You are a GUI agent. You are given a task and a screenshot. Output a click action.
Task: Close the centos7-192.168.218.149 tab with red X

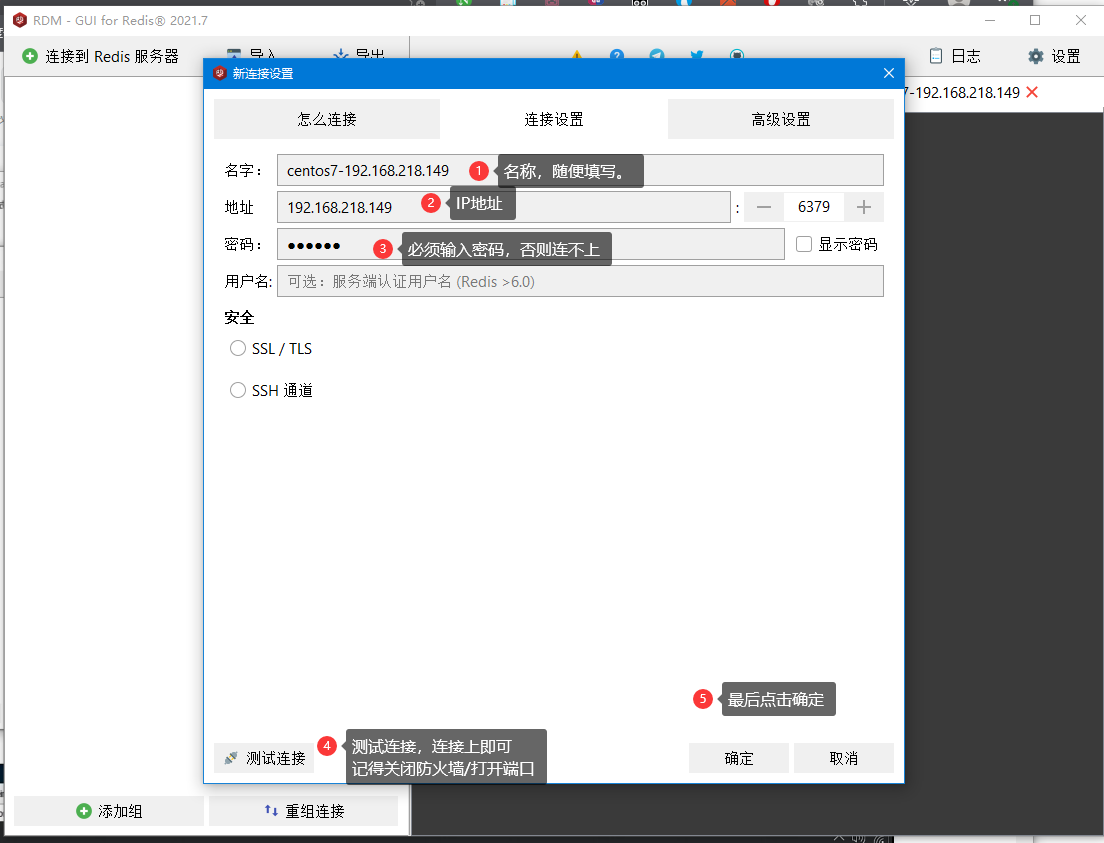click(1032, 92)
